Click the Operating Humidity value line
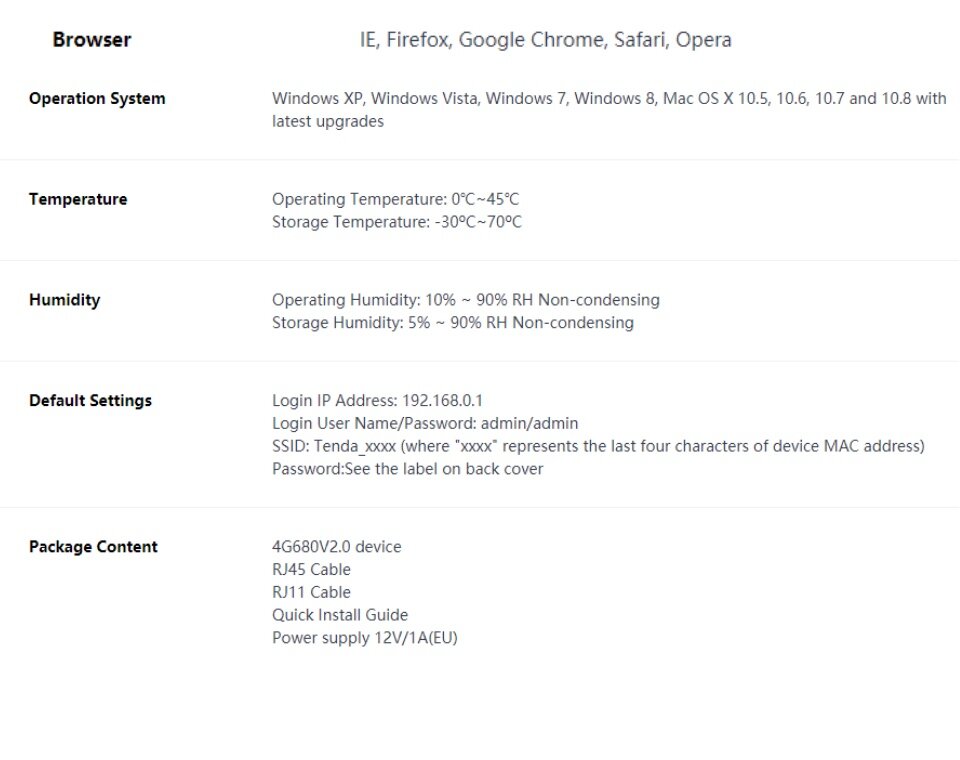The image size is (960, 760). (465, 300)
